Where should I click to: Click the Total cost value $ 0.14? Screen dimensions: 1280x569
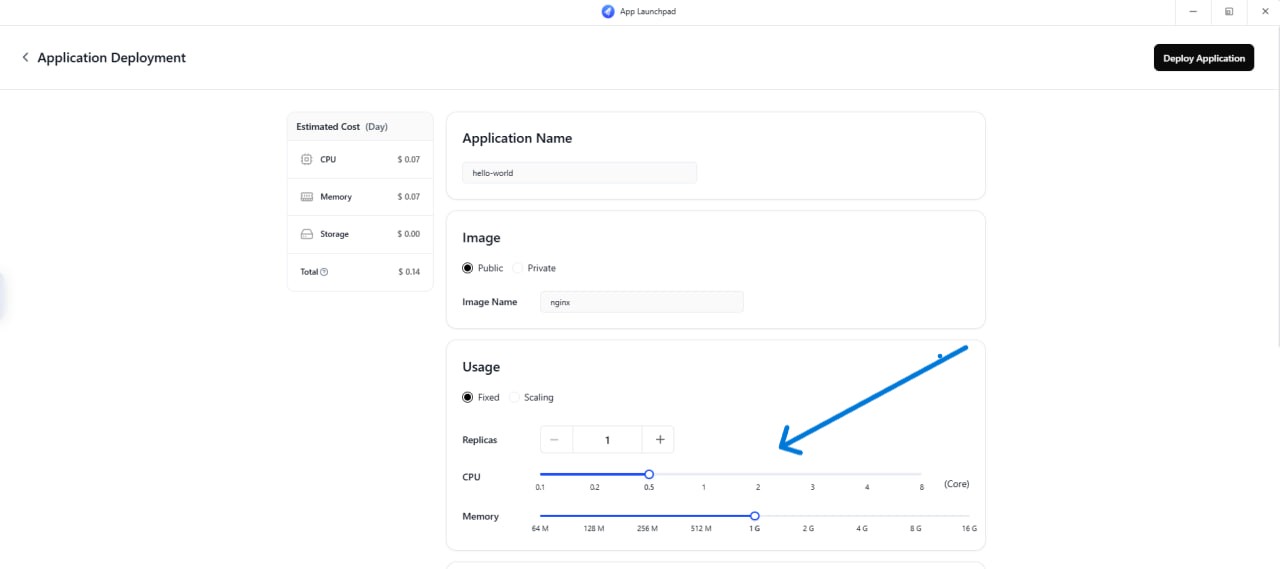(409, 272)
